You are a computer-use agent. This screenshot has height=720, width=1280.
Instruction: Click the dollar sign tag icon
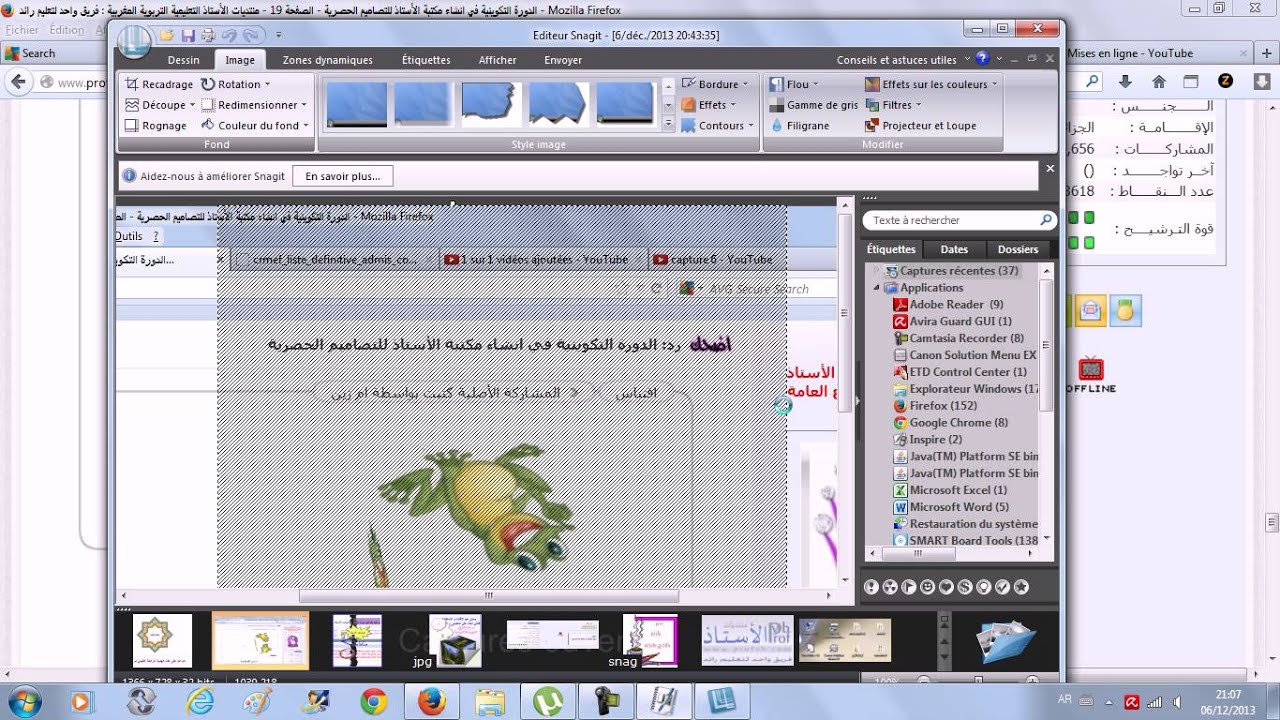pyautogui.click(x=965, y=587)
